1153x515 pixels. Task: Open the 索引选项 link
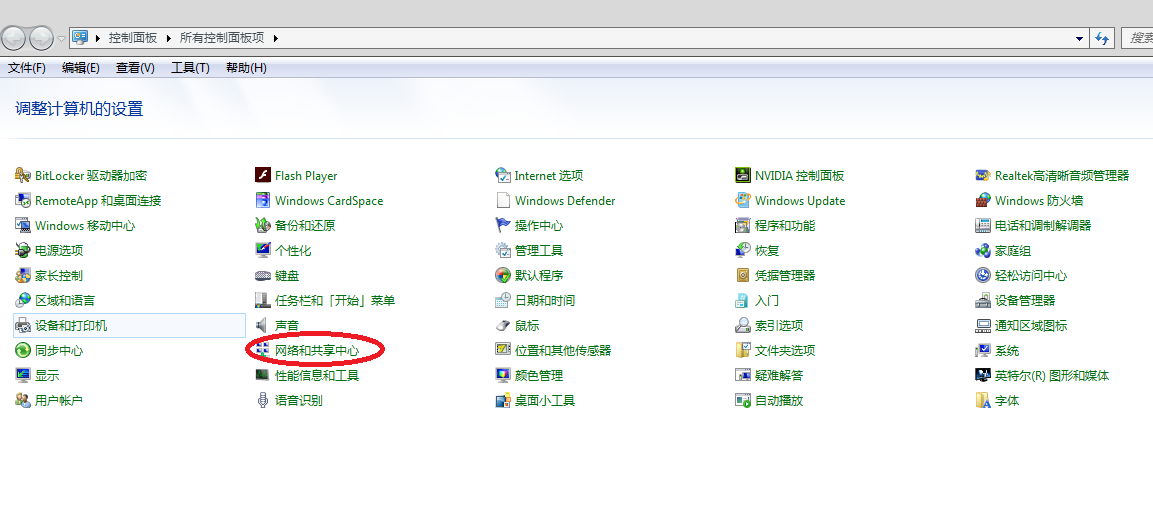(779, 325)
